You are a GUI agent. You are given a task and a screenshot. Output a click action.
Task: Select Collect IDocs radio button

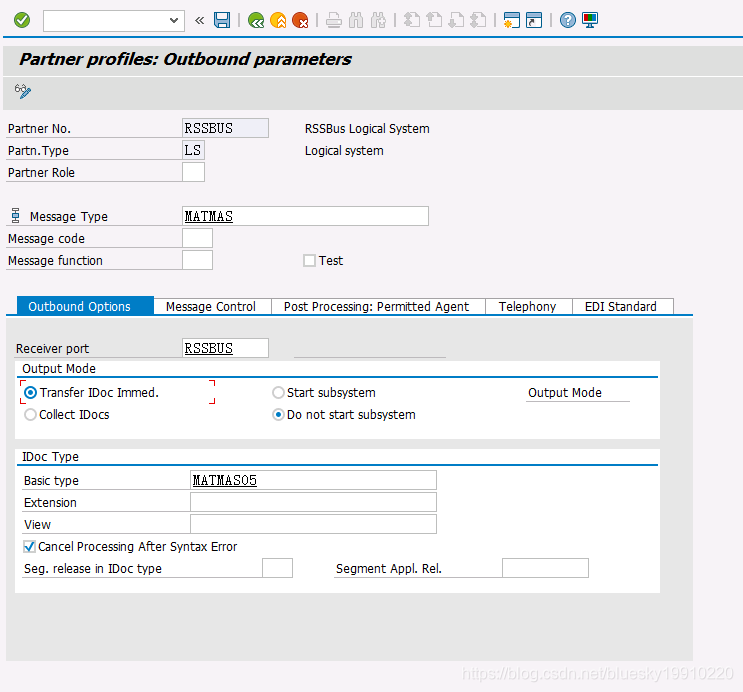pos(30,415)
